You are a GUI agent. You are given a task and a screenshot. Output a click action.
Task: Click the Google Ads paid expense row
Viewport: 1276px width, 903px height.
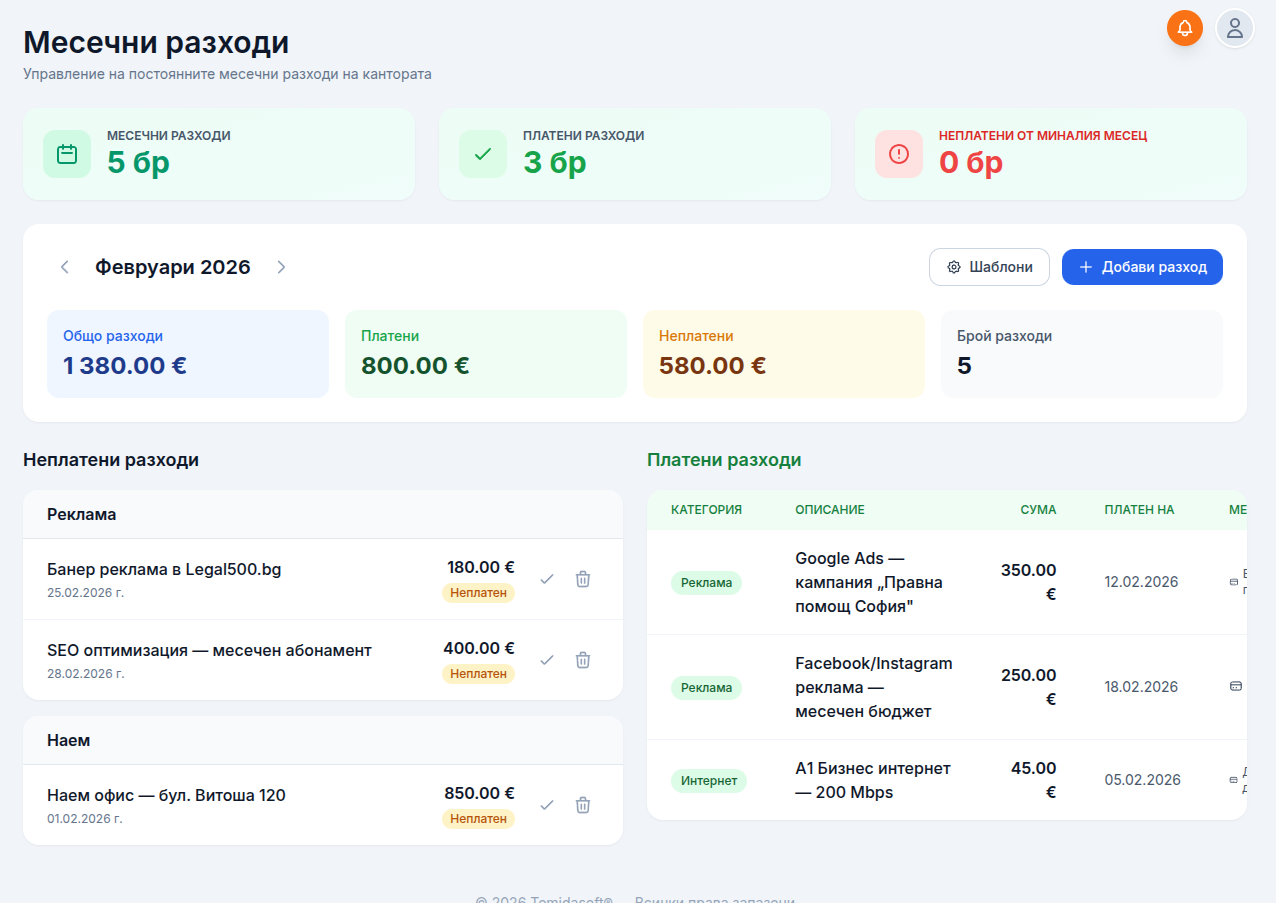[868, 582]
